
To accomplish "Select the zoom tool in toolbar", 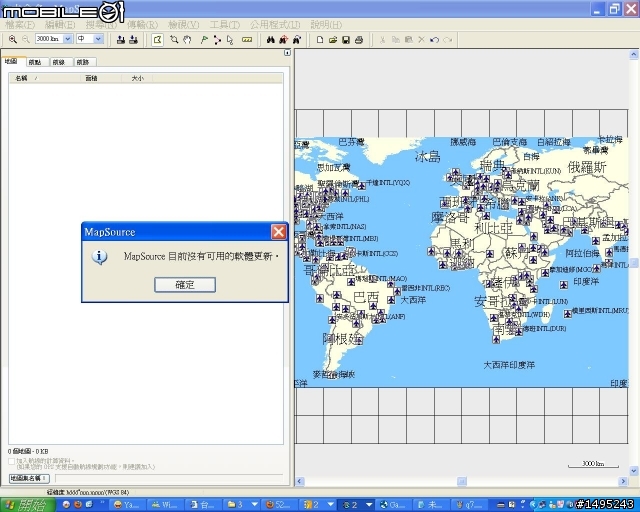I will click(174, 40).
